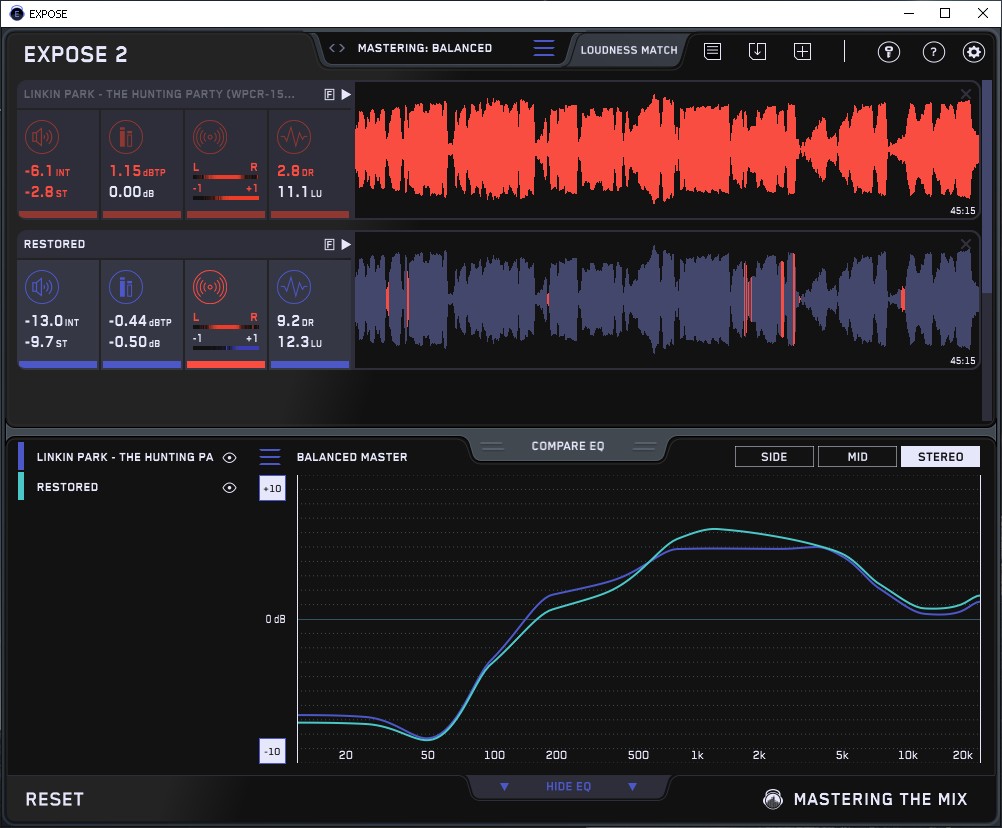This screenshot has width=1002, height=828.
Task: Play the Restored track
Action: (346, 244)
